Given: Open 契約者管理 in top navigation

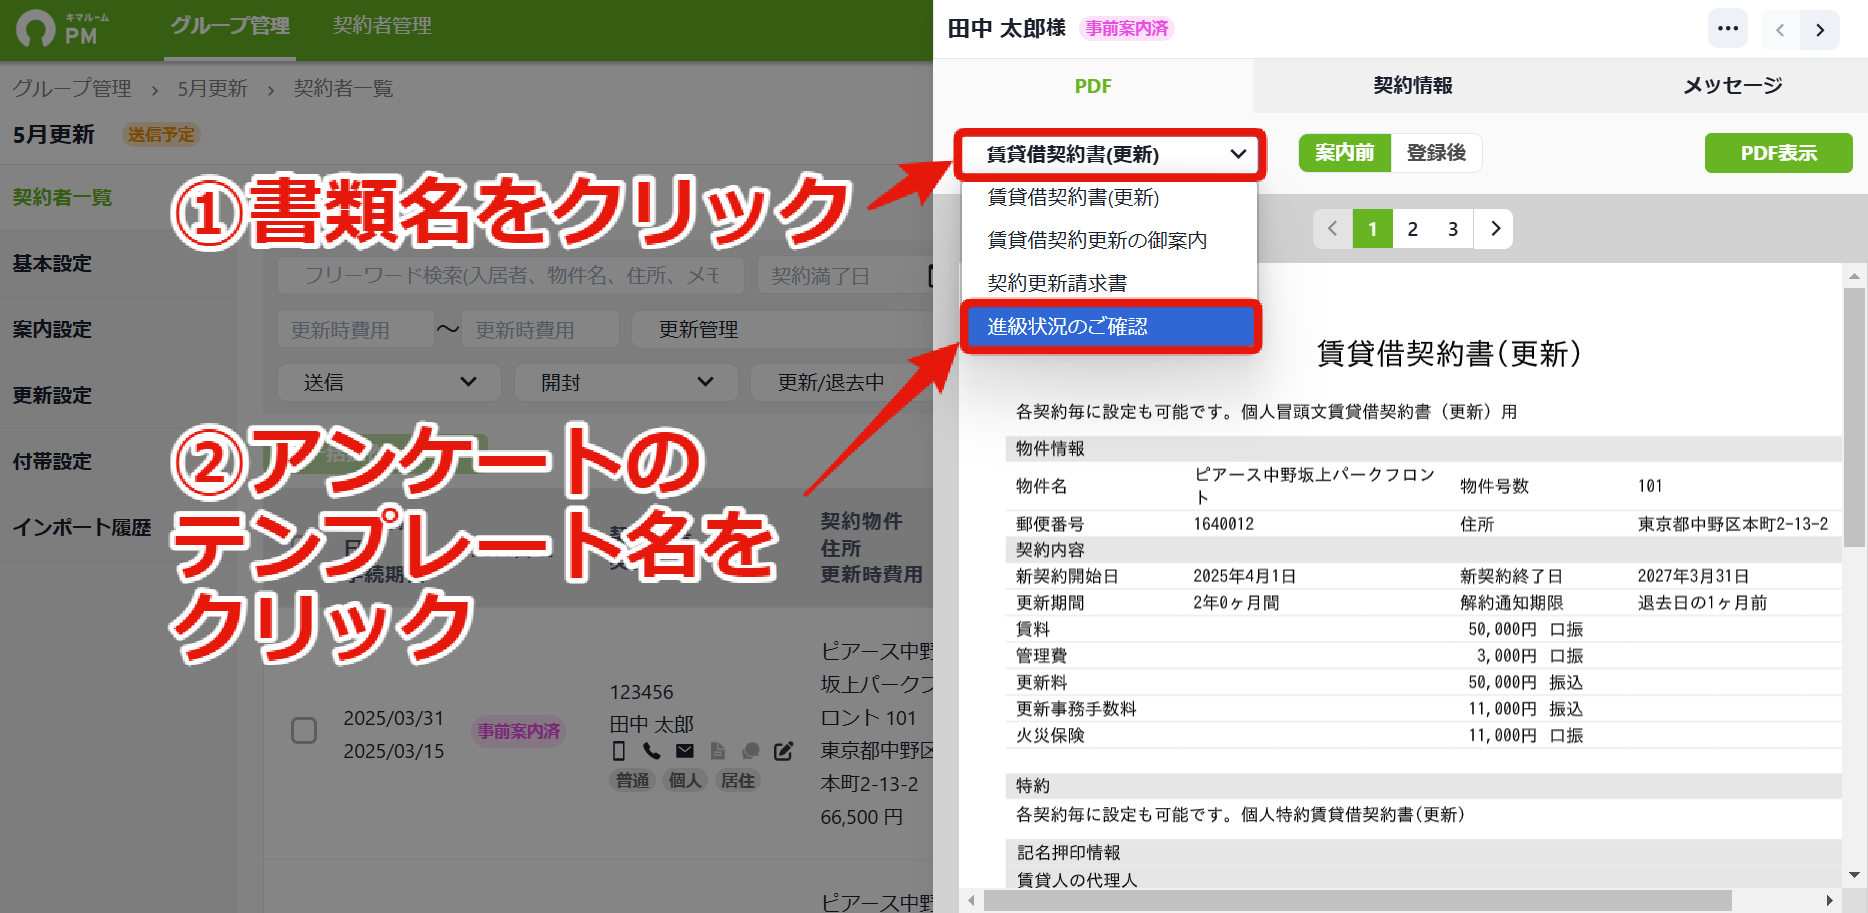Looking at the screenshot, I should pyautogui.click(x=382, y=26).
